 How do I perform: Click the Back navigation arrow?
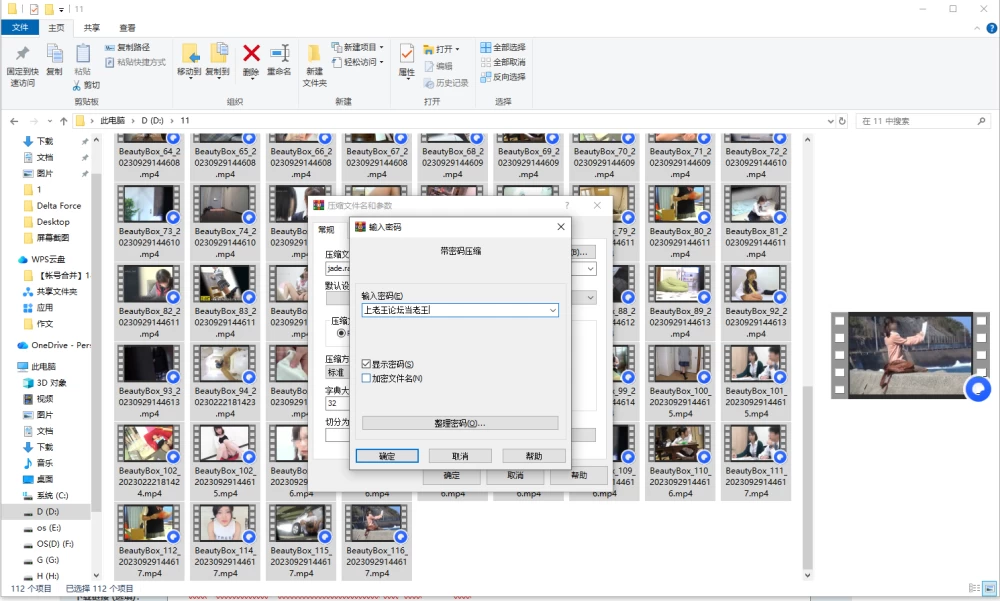pos(14,121)
